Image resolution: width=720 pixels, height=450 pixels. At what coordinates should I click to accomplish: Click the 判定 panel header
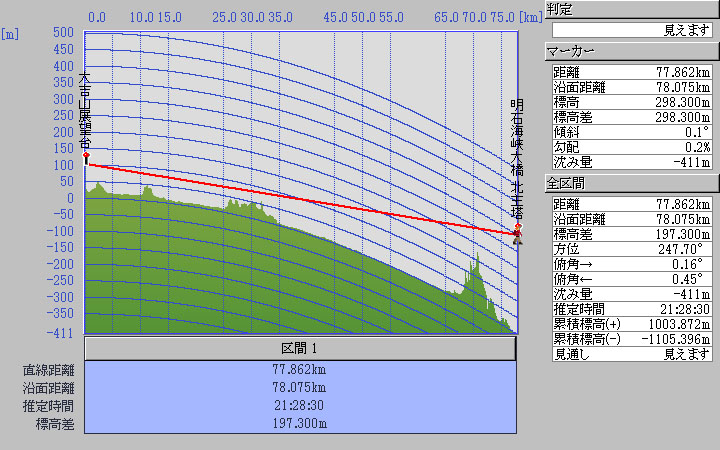[x=632, y=10]
